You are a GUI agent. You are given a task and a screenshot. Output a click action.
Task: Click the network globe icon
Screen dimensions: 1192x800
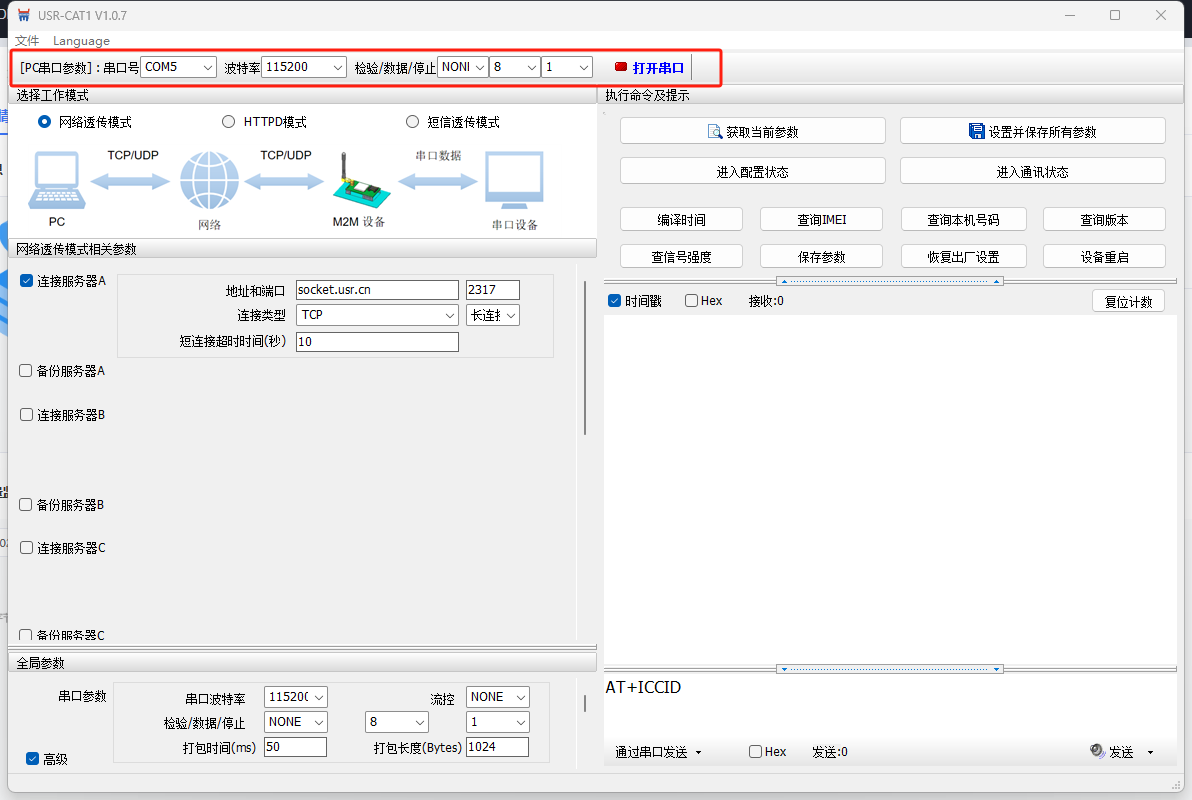coord(210,181)
